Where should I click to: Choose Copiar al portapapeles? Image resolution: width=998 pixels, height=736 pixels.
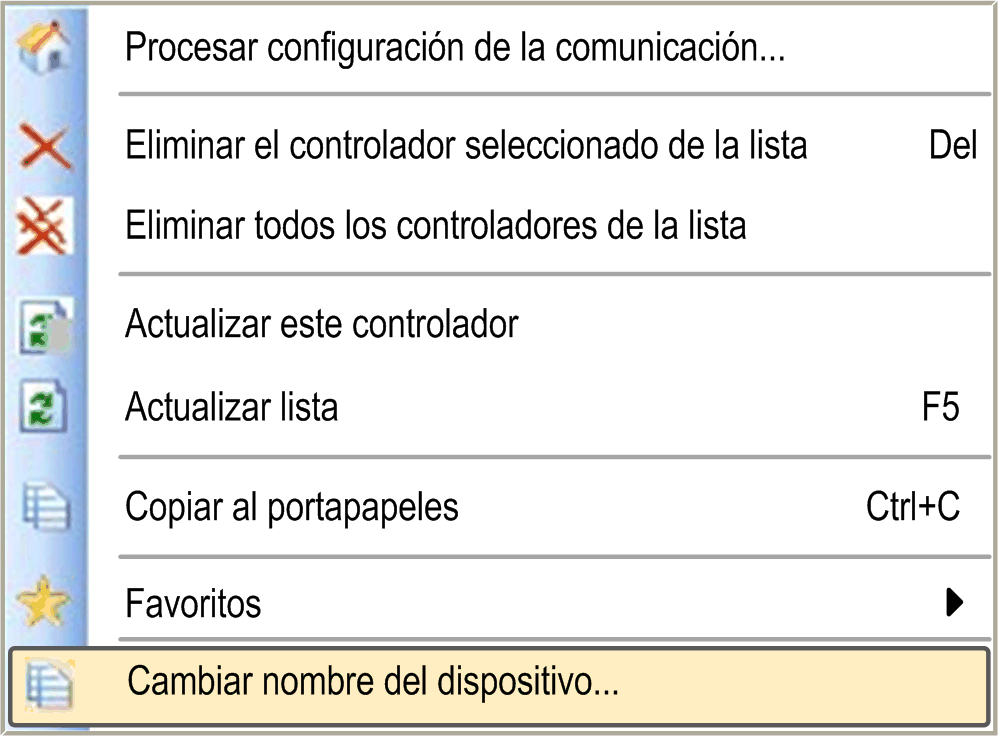(292, 507)
